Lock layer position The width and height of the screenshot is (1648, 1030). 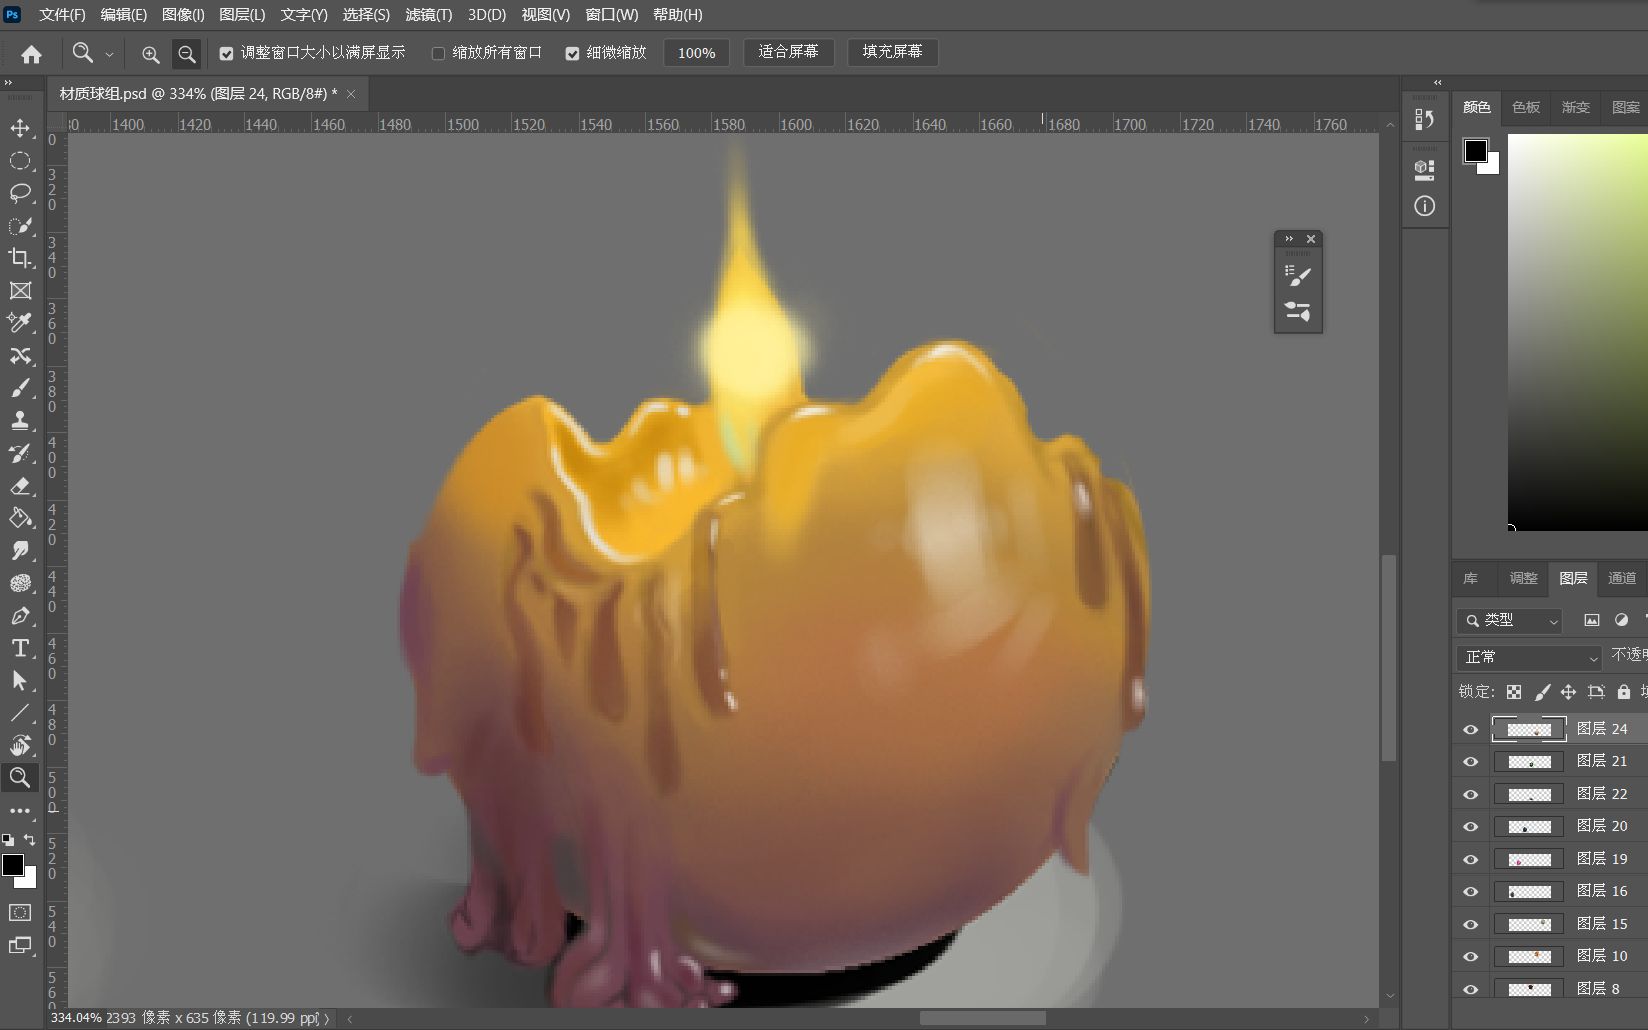tap(1568, 692)
